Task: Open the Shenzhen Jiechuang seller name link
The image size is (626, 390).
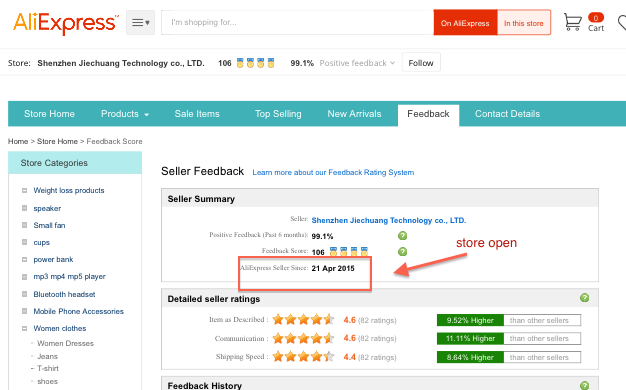Action: [x=388, y=220]
